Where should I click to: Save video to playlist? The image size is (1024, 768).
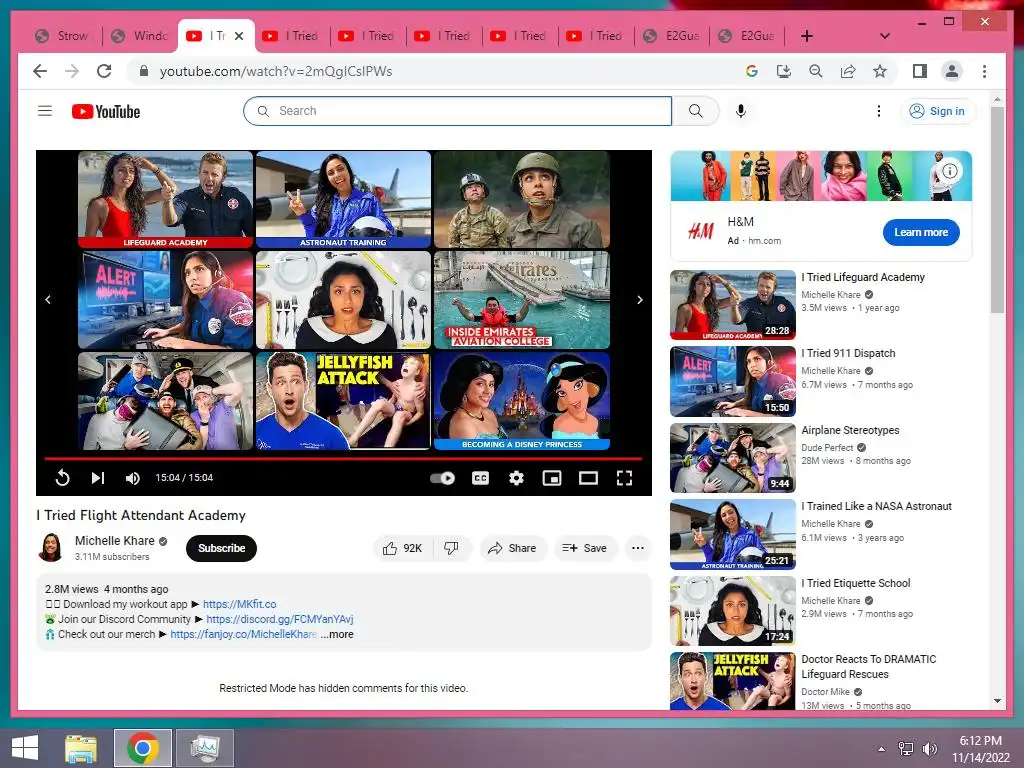coord(585,548)
